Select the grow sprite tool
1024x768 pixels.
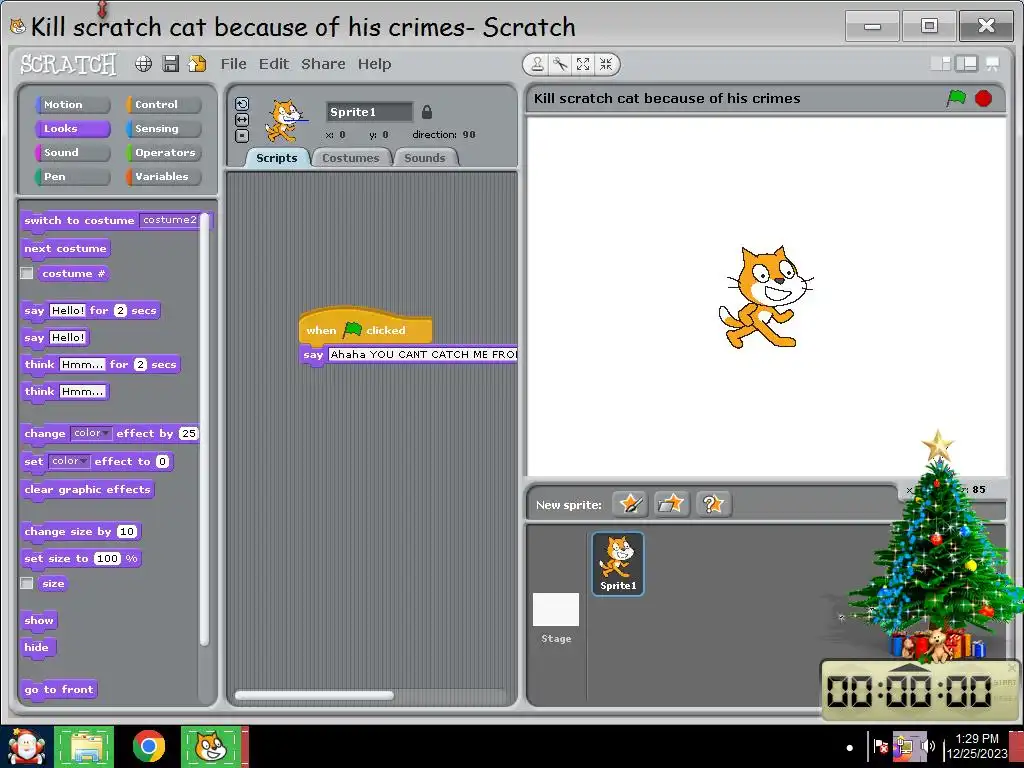click(x=583, y=64)
